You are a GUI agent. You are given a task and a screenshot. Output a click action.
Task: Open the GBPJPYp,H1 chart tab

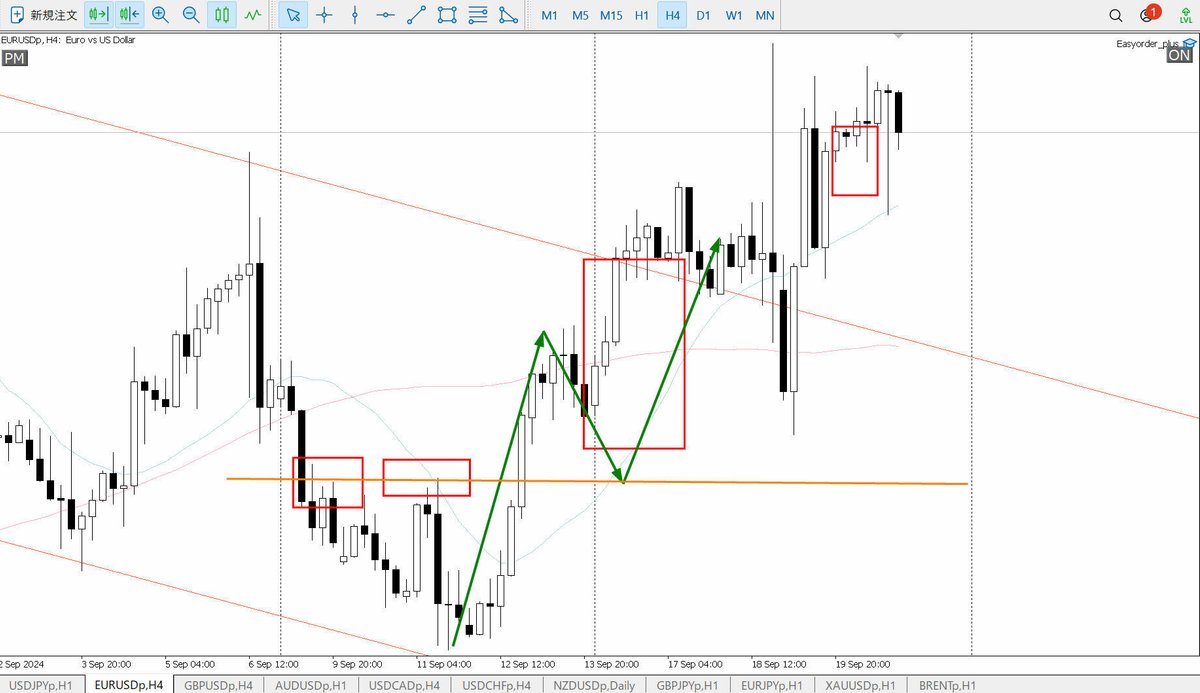click(x=687, y=685)
